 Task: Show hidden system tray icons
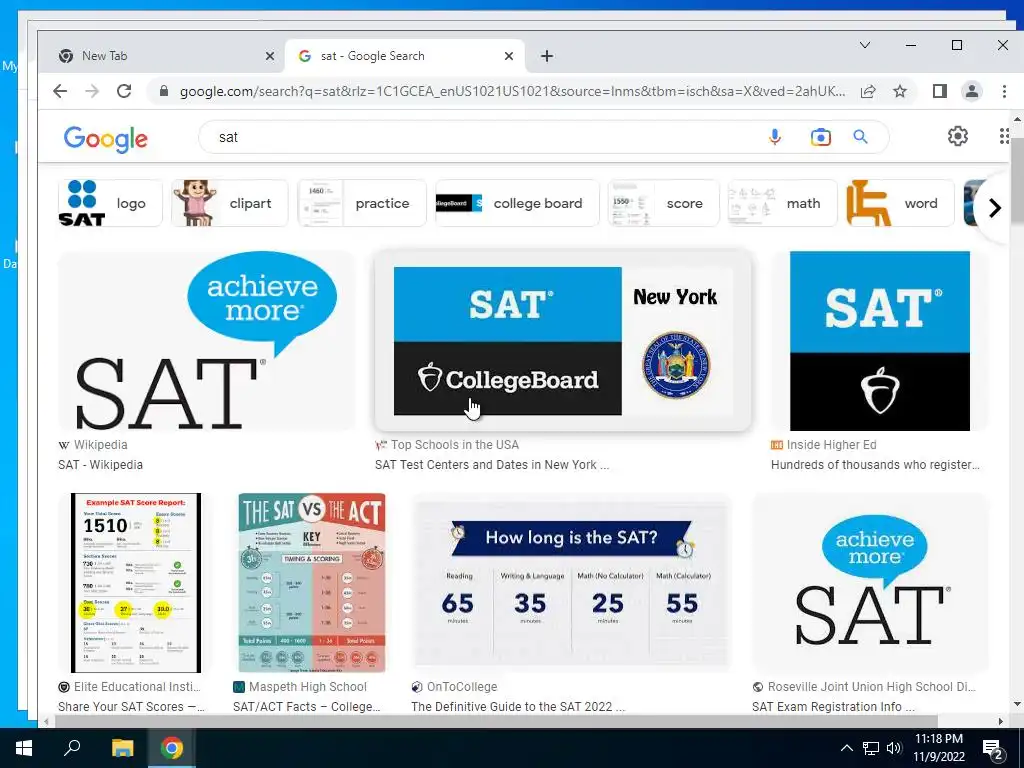[846, 748]
